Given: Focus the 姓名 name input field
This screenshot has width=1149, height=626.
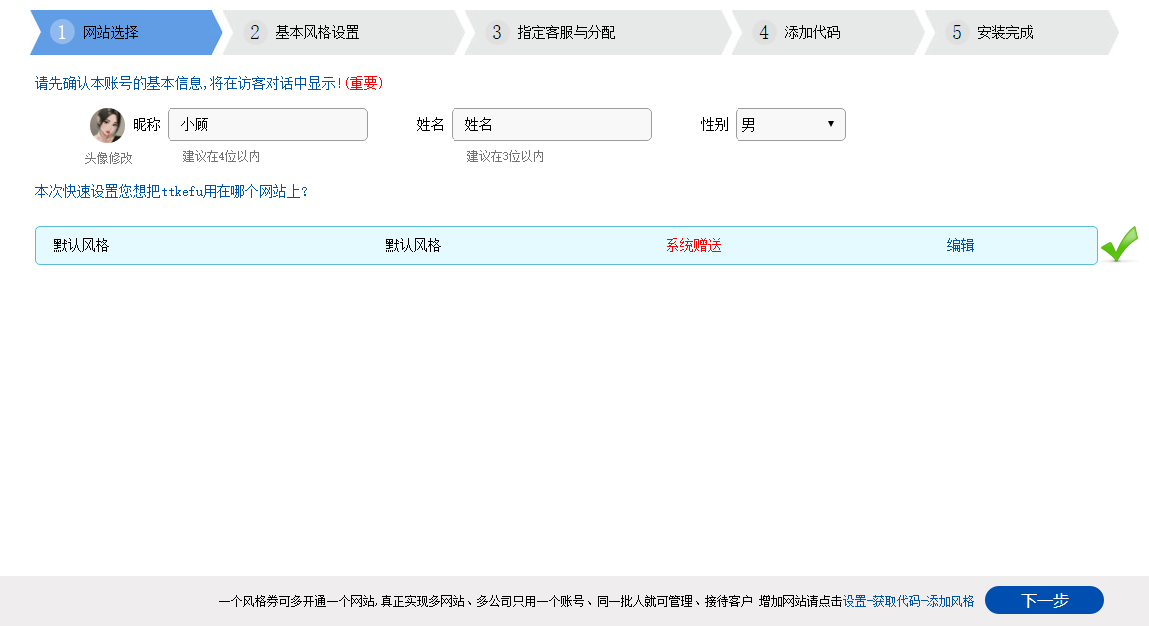Looking at the screenshot, I should pos(552,125).
